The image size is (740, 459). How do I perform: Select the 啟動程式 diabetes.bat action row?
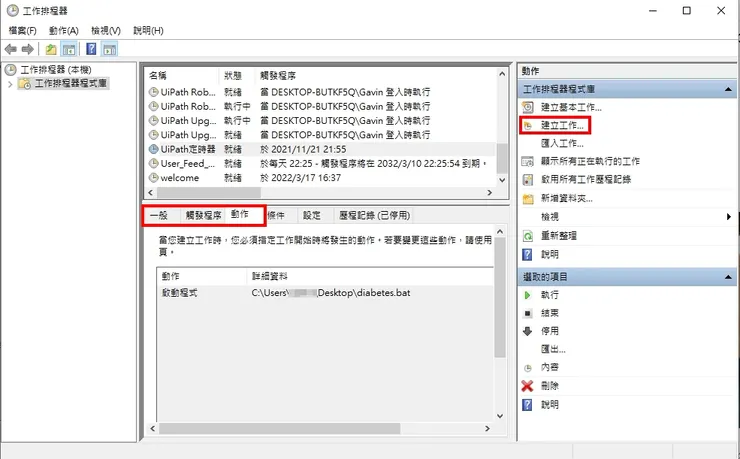point(325,293)
